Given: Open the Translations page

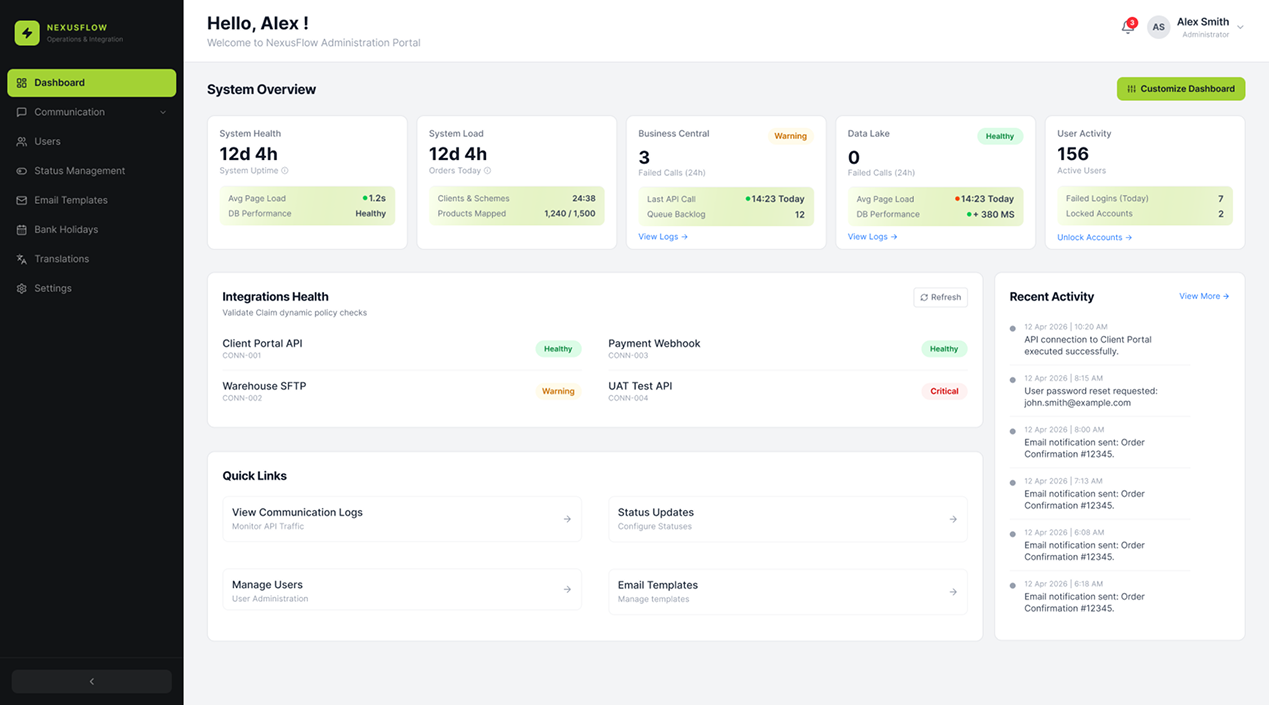Looking at the screenshot, I should [x=92, y=259].
